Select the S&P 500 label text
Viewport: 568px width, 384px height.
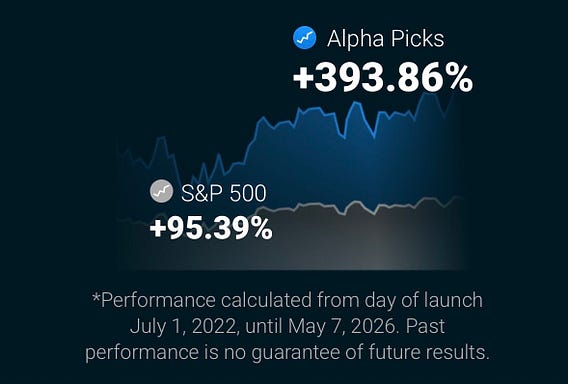(x=224, y=193)
